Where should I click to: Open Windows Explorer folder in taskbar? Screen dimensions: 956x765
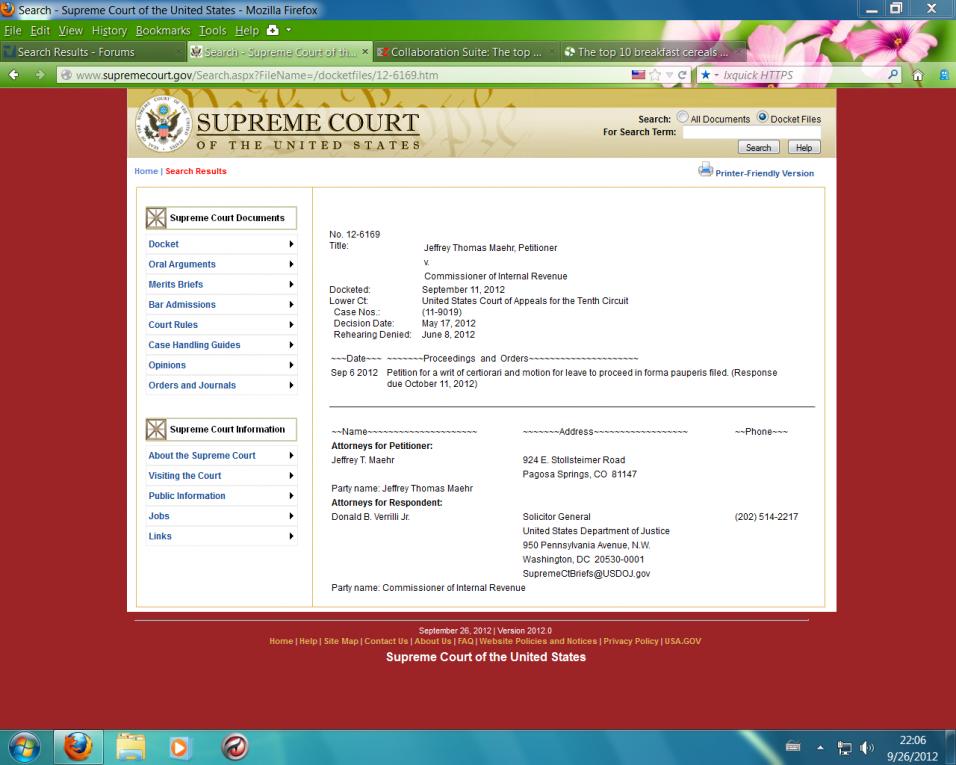[x=128, y=745]
